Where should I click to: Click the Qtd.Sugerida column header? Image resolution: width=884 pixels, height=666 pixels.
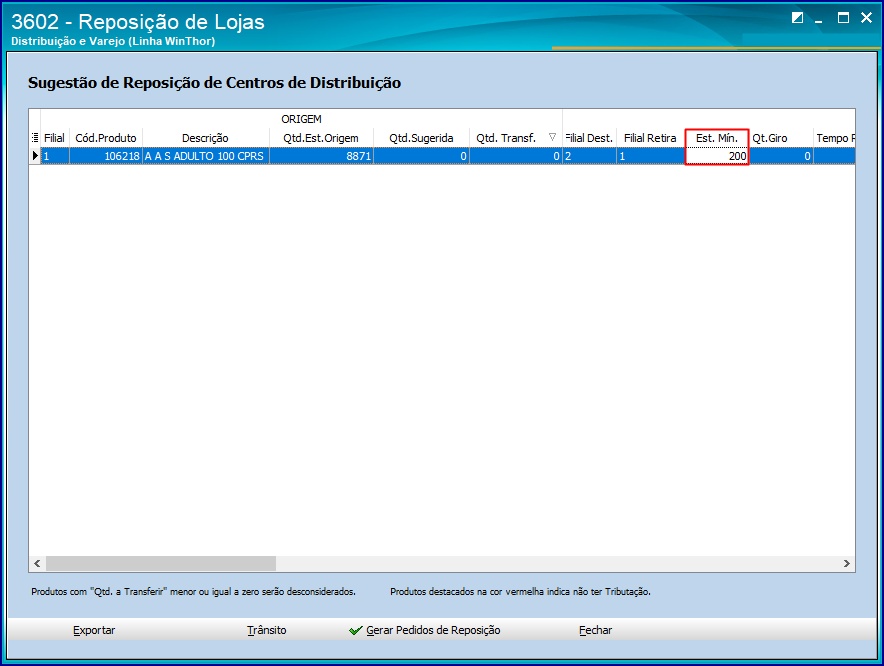point(421,138)
